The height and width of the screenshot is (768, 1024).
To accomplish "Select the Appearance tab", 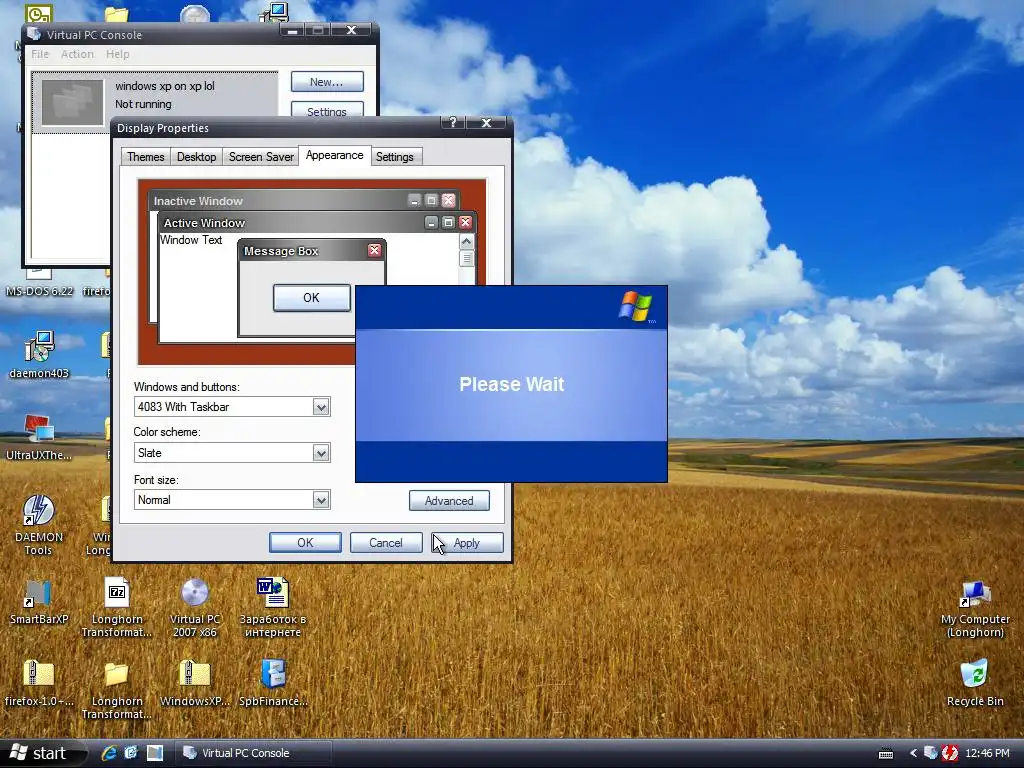I will 334,155.
